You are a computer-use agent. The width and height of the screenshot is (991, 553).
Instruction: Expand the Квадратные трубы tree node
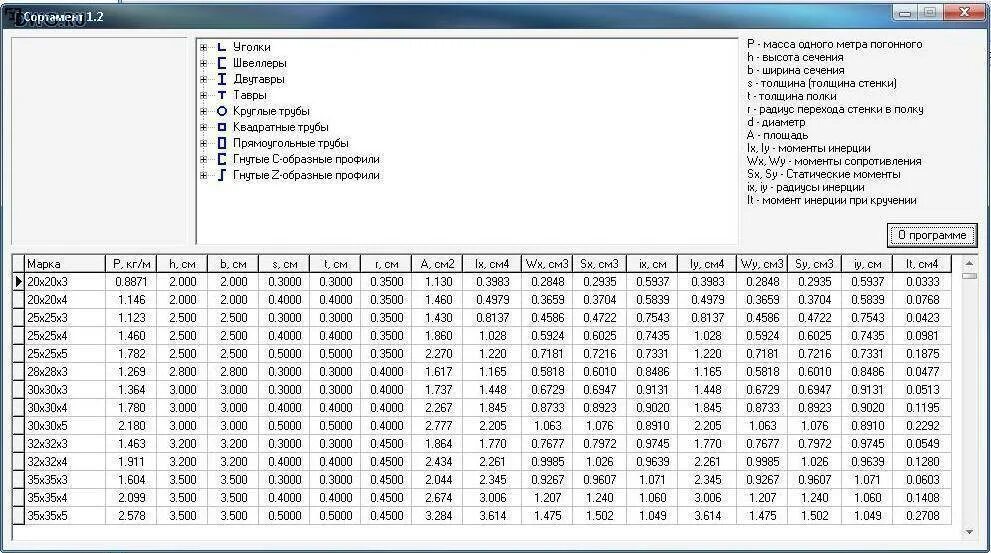(204, 128)
